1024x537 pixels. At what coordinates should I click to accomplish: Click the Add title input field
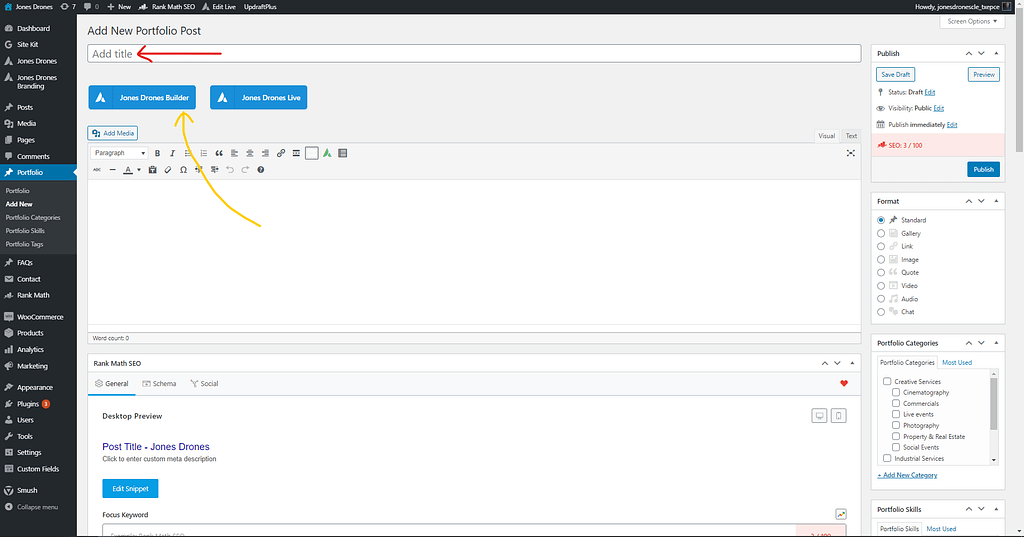click(x=474, y=54)
